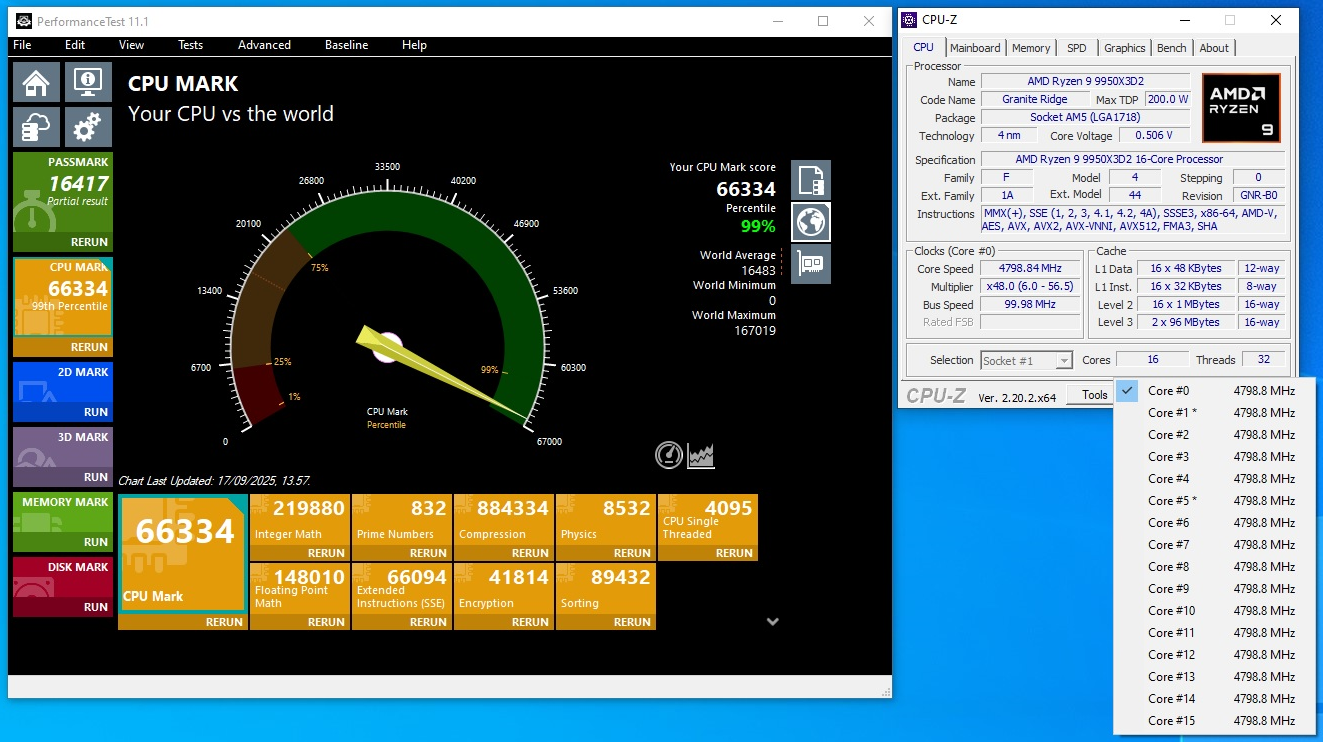
Task: Click the AMD Ryzen 9 logo in CPU-Z
Action: tap(1241, 107)
